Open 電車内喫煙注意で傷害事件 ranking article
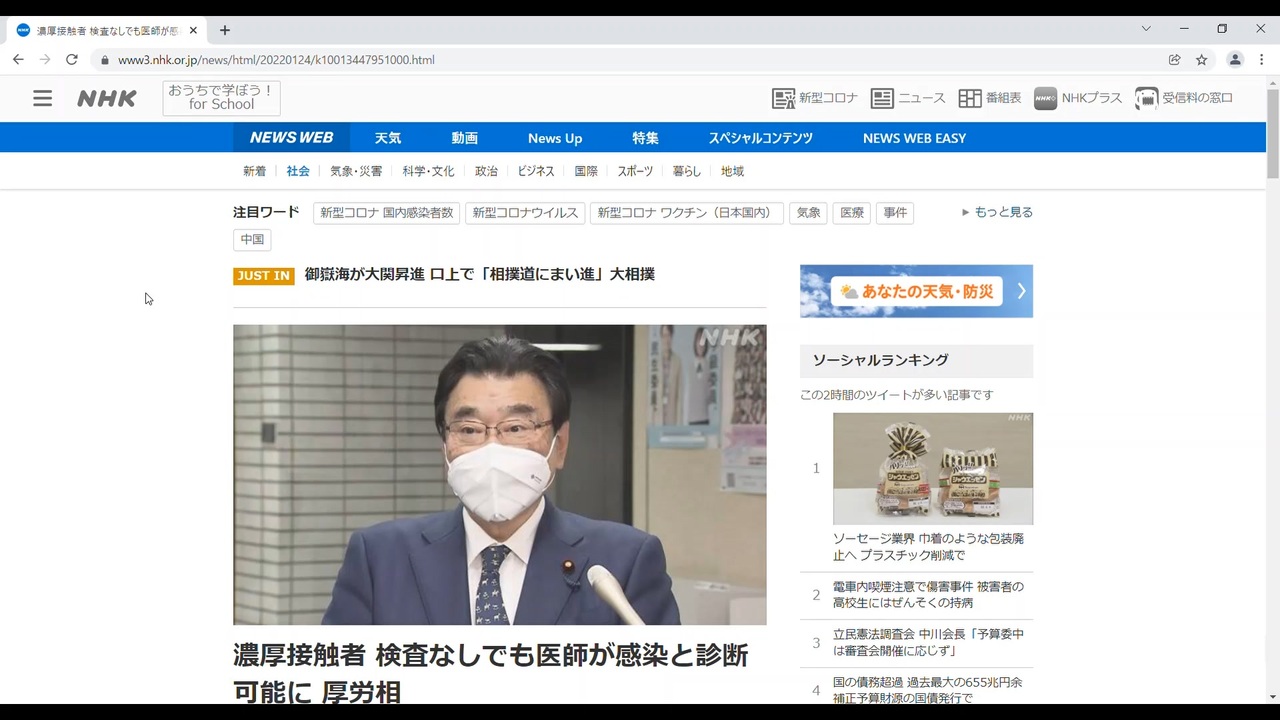Image resolution: width=1280 pixels, height=720 pixels. [x=928, y=595]
